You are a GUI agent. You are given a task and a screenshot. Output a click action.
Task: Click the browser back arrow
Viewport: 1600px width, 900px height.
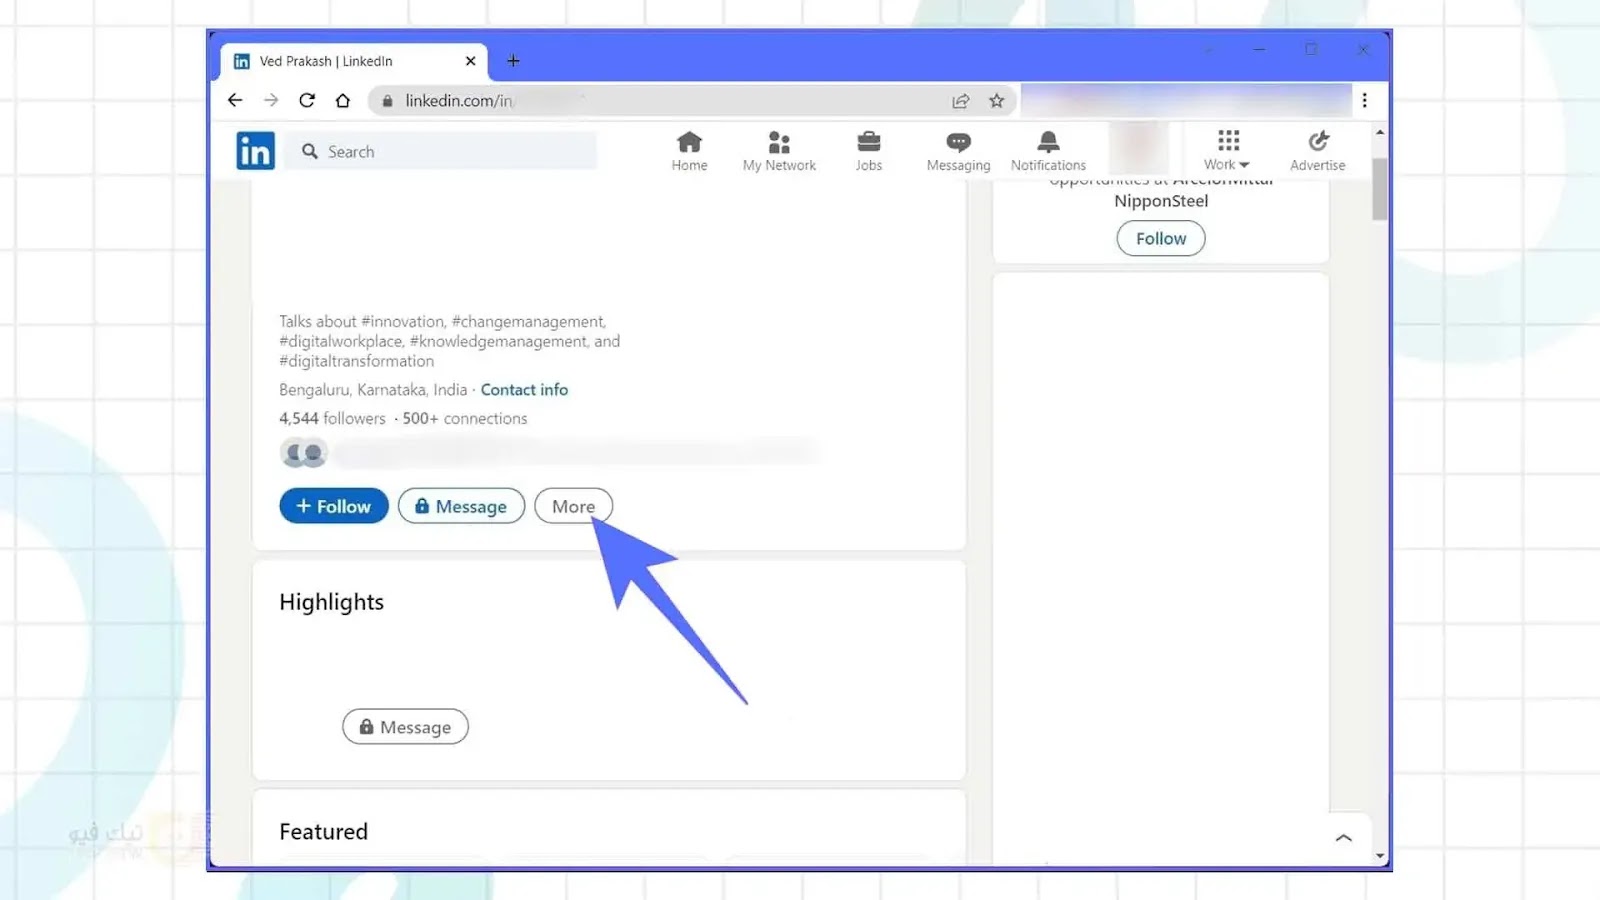(x=235, y=100)
